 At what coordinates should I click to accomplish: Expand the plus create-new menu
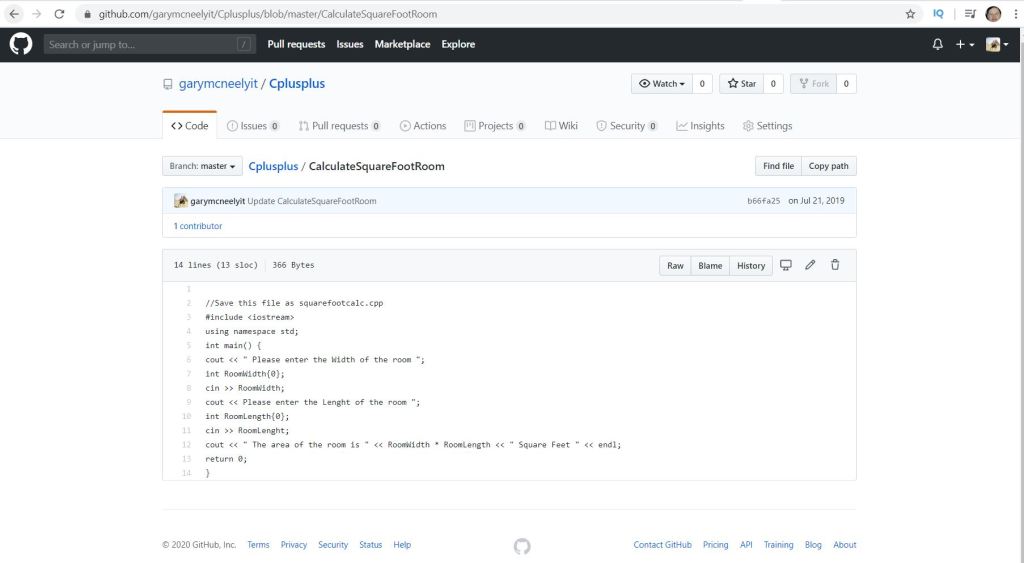[x=965, y=44]
